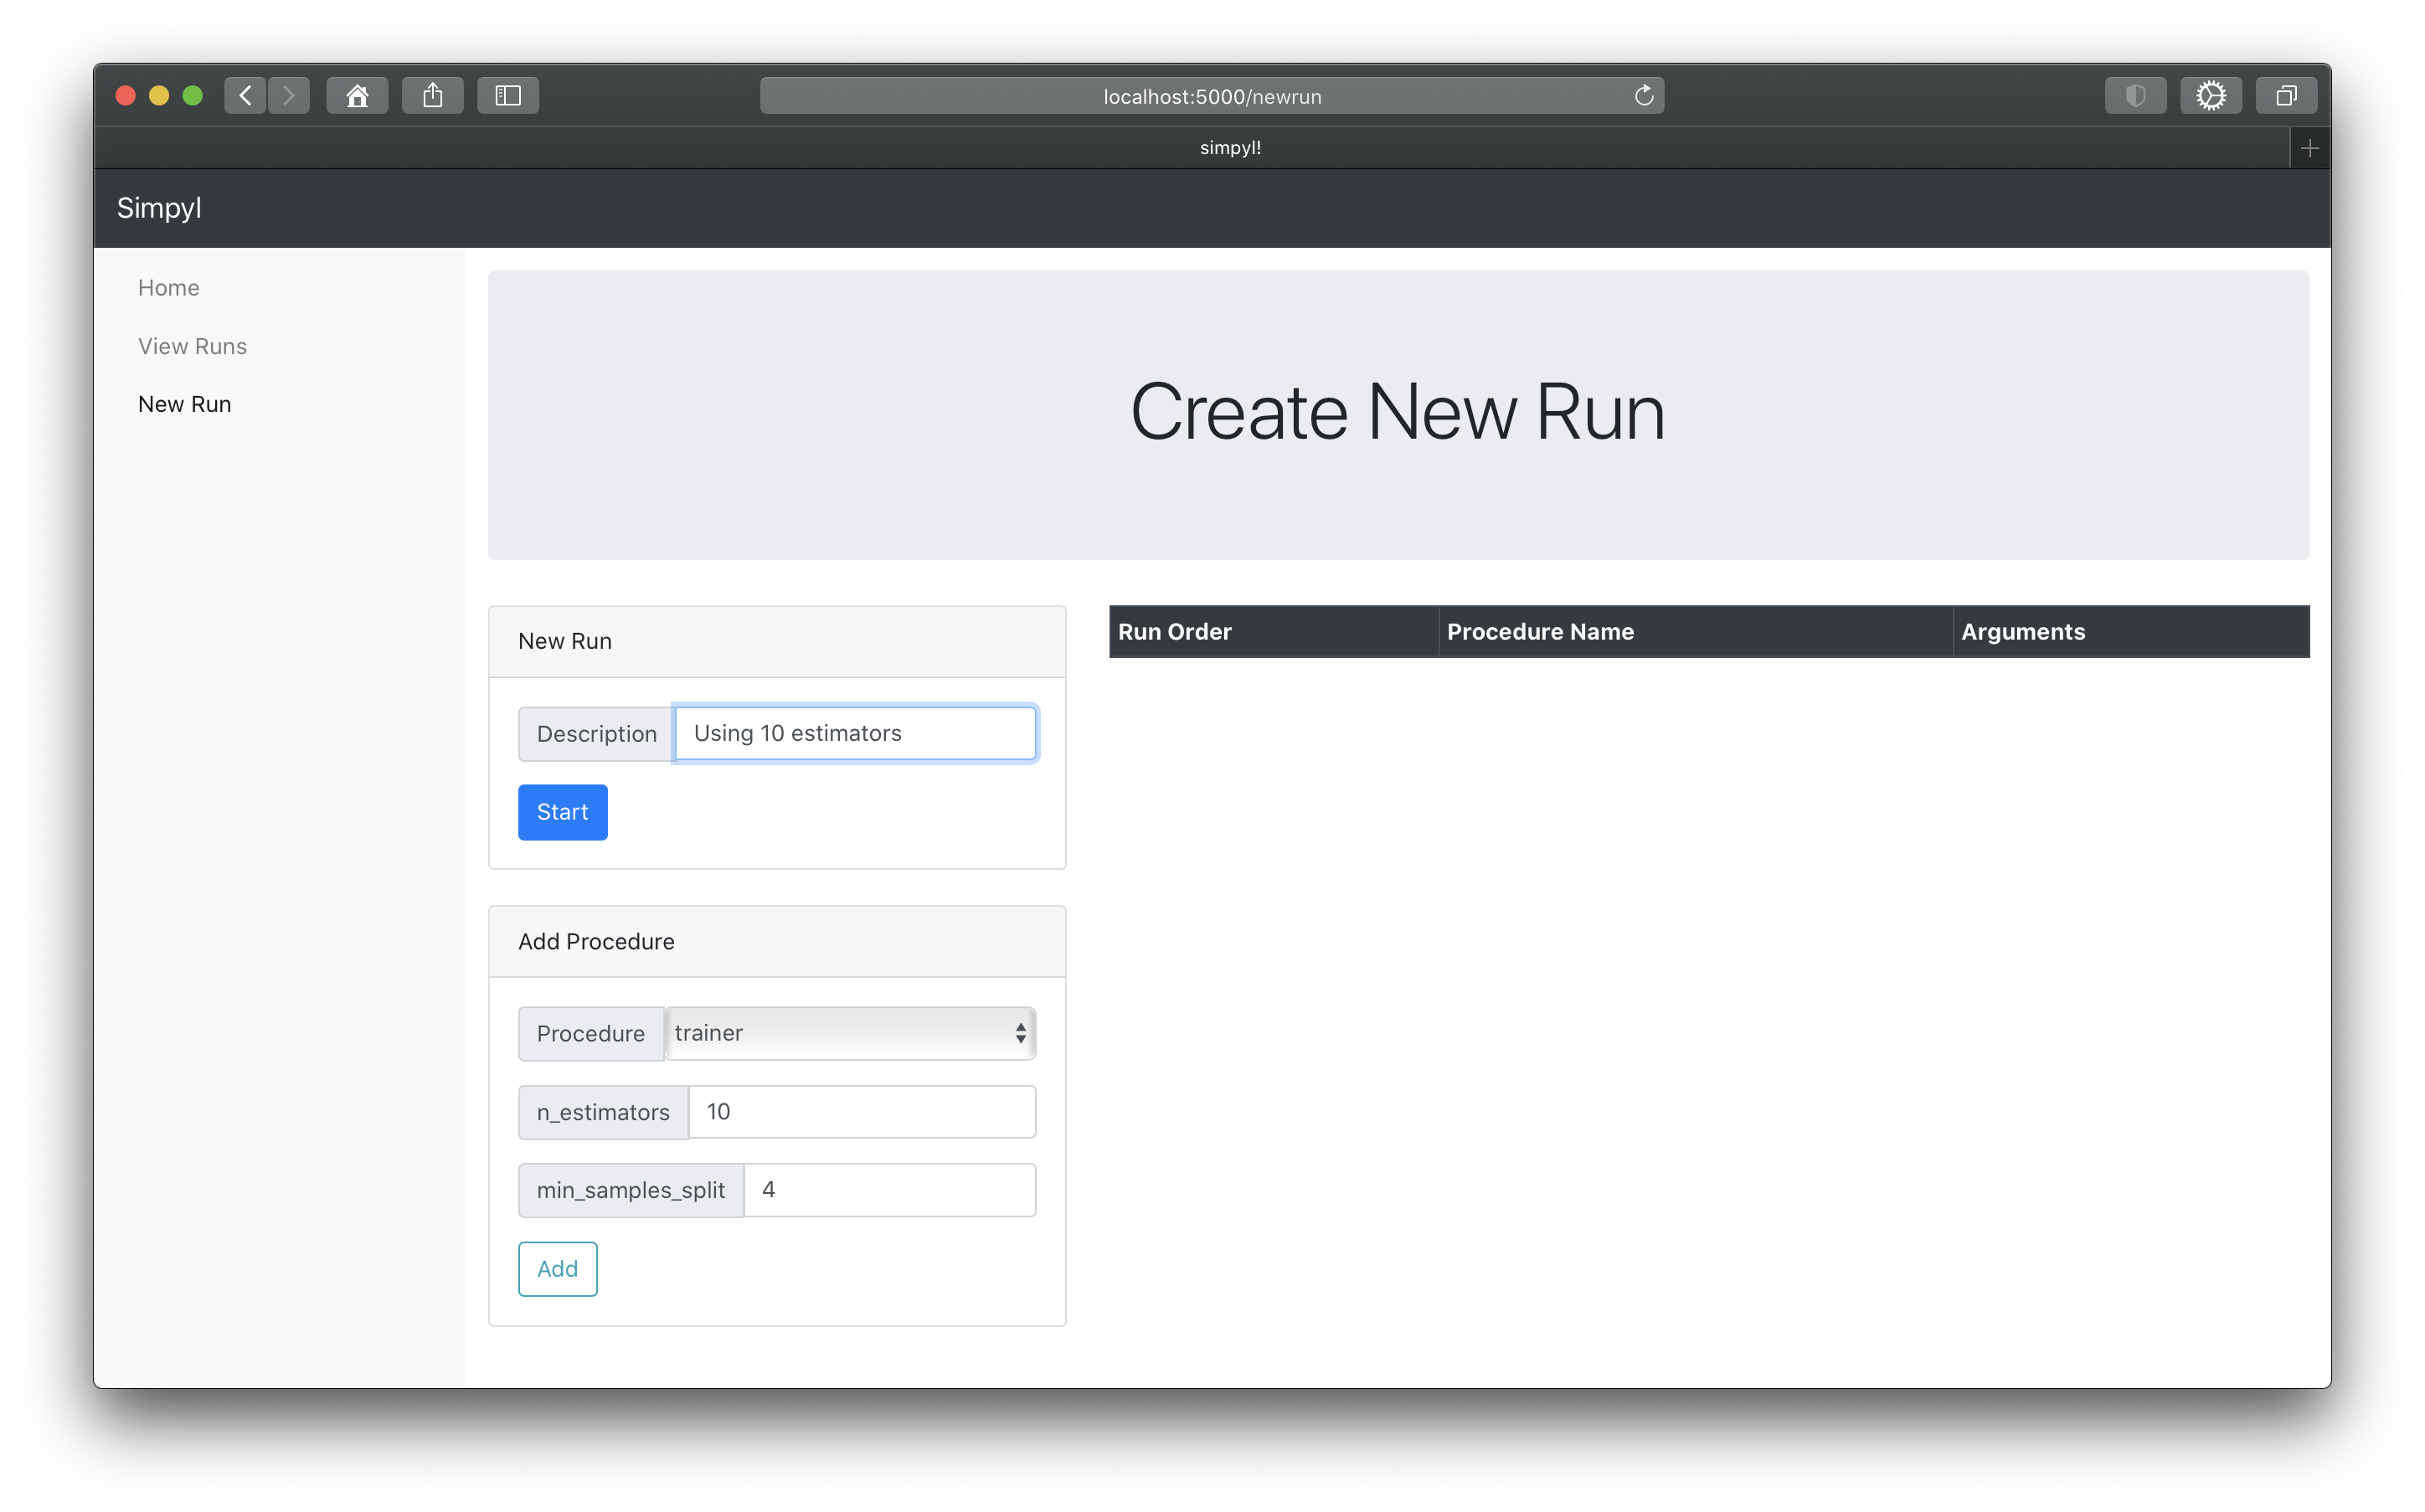Click the Home sidebar link
The image size is (2425, 1512).
(169, 288)
